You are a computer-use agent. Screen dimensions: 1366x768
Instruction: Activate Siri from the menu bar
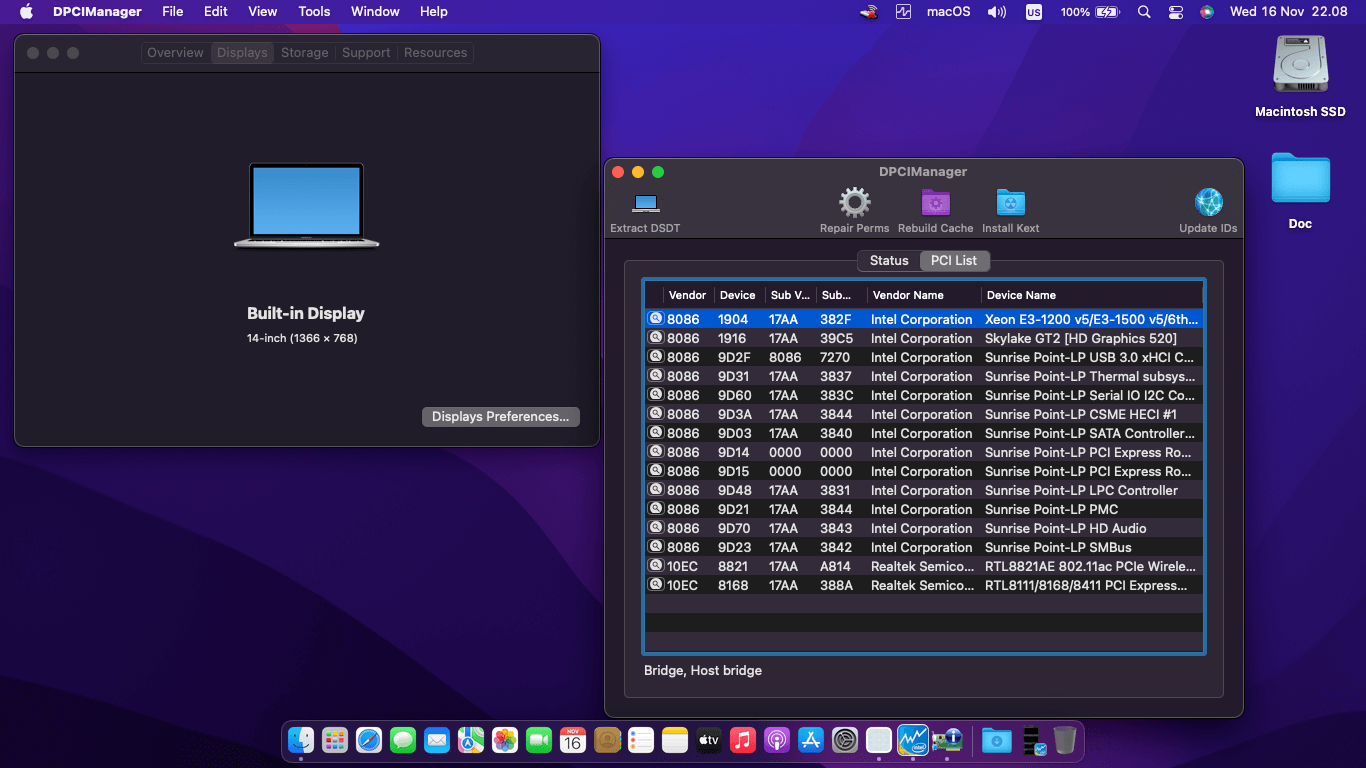(1207, 12)
